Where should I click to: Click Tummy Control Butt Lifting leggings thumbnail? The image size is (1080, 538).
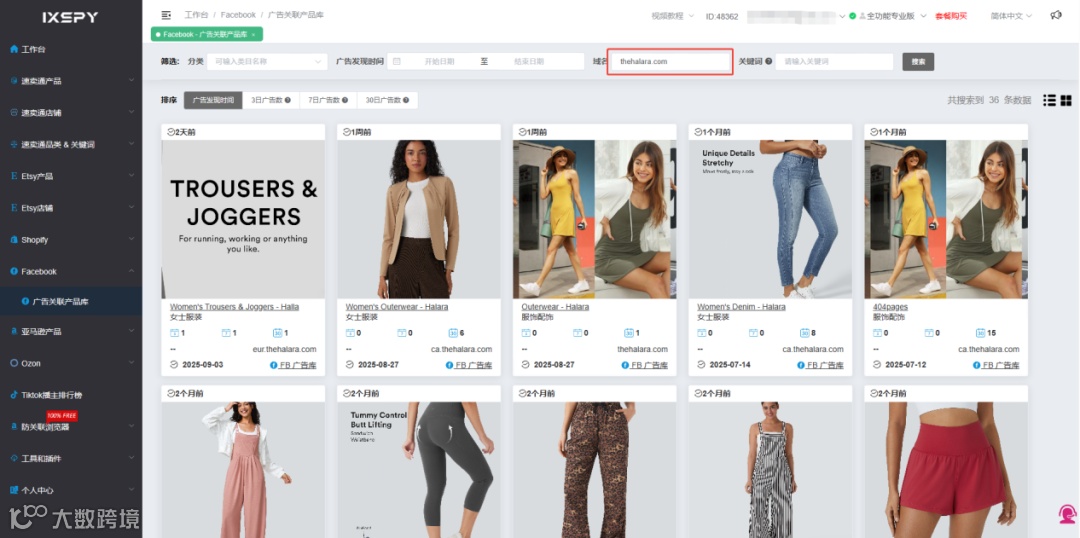(419, 470)
